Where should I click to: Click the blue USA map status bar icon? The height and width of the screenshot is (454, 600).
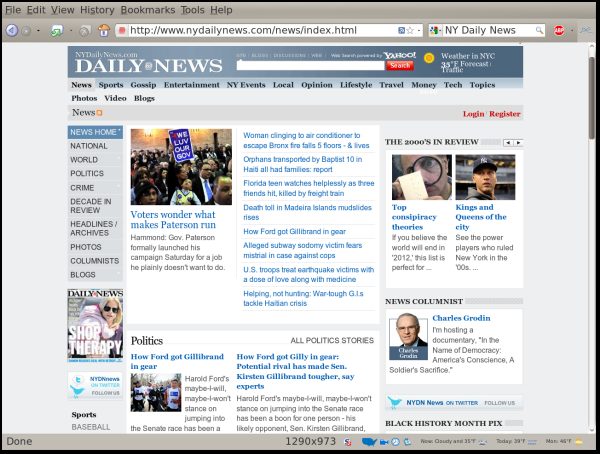[x=369, y=442]
